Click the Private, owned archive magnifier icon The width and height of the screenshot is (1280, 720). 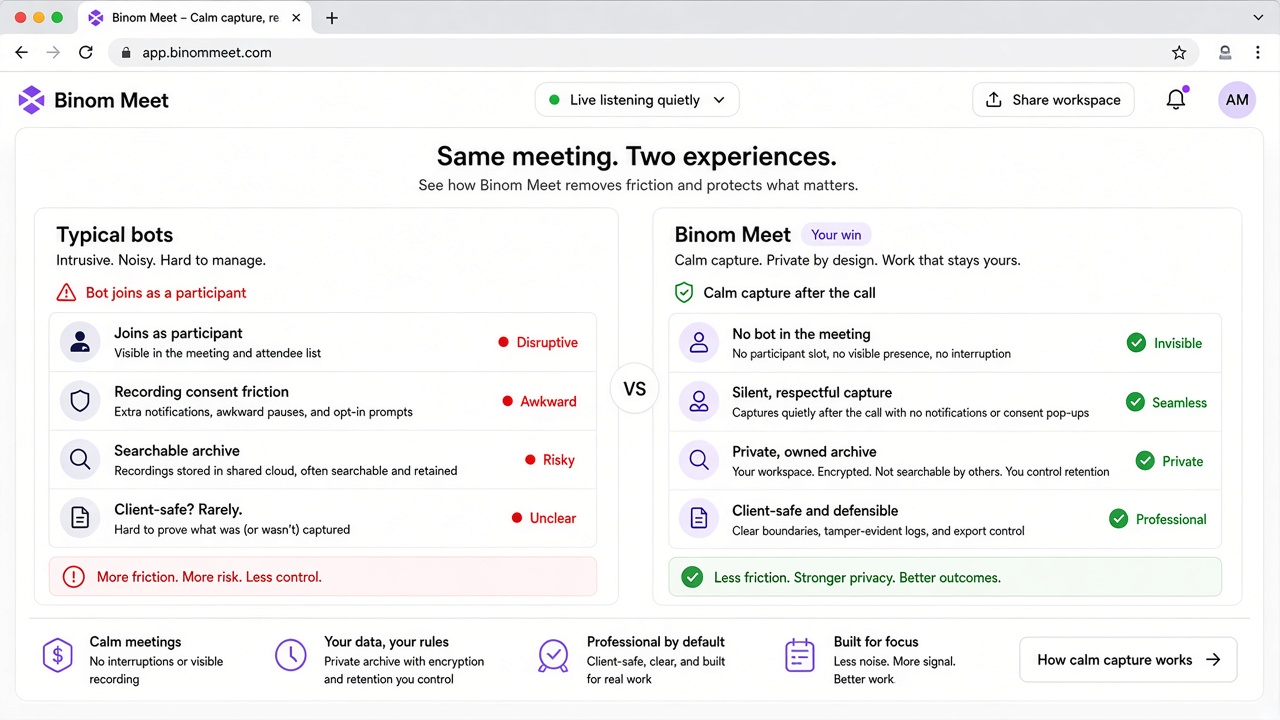pos(699,461)
